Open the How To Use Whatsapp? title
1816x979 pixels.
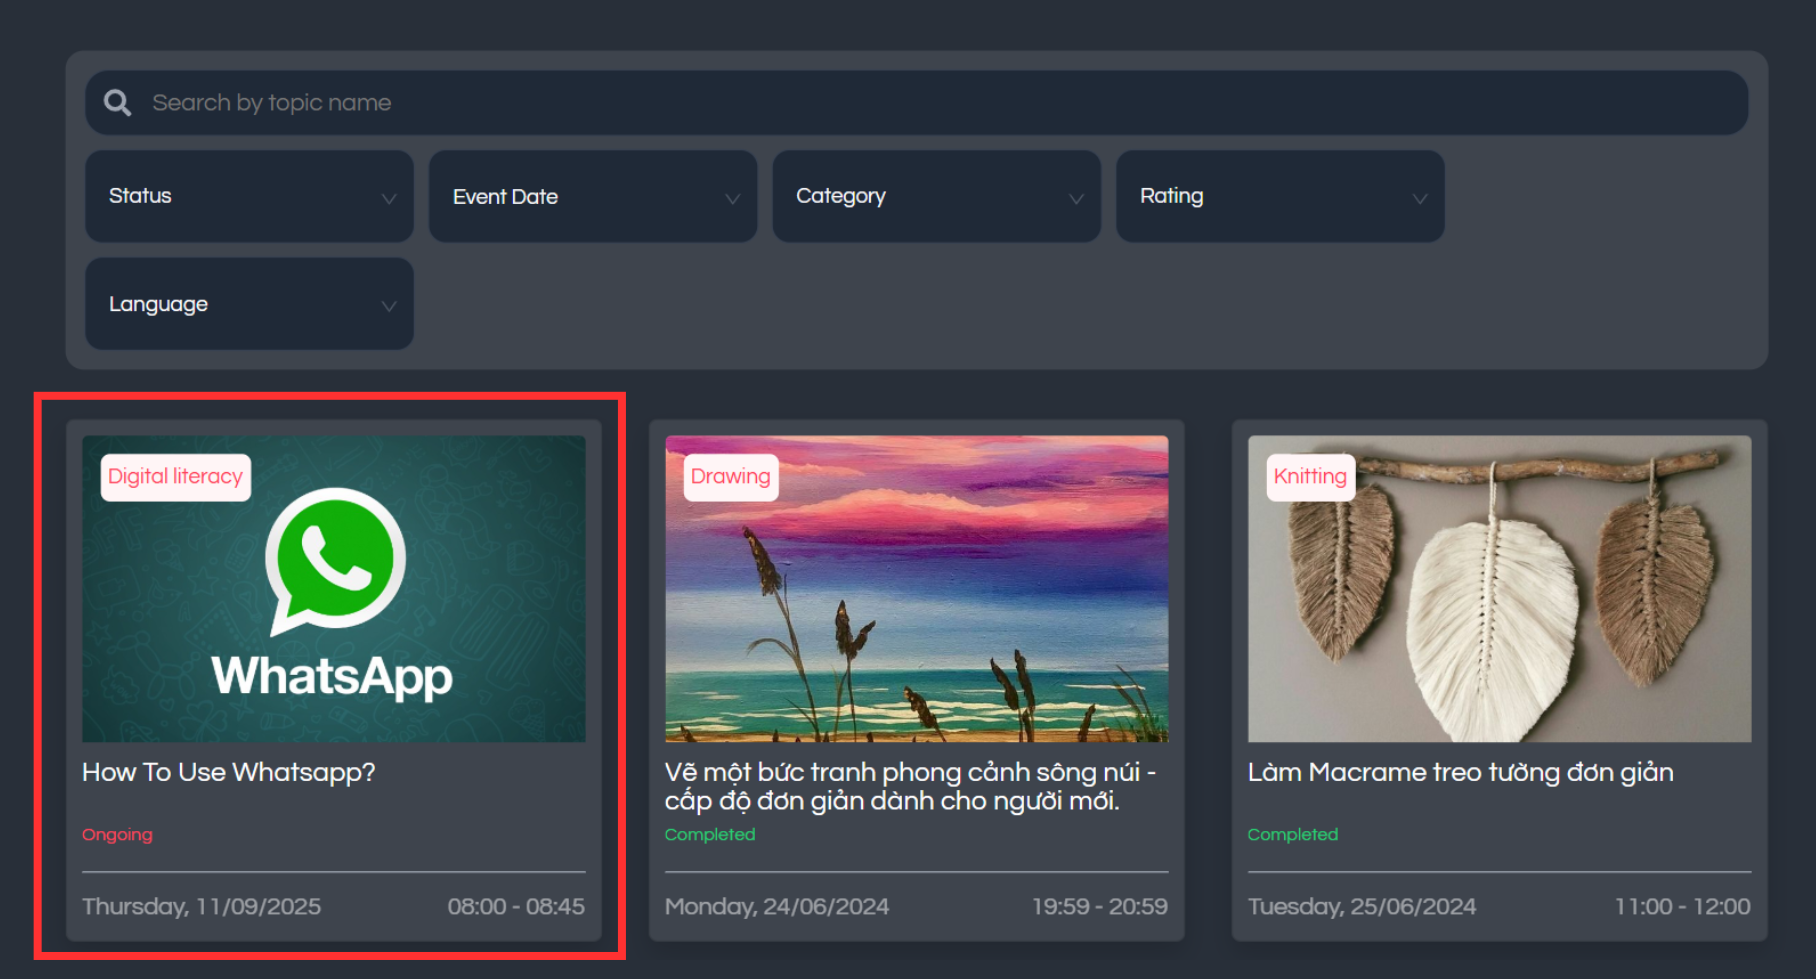click(229, 772)
